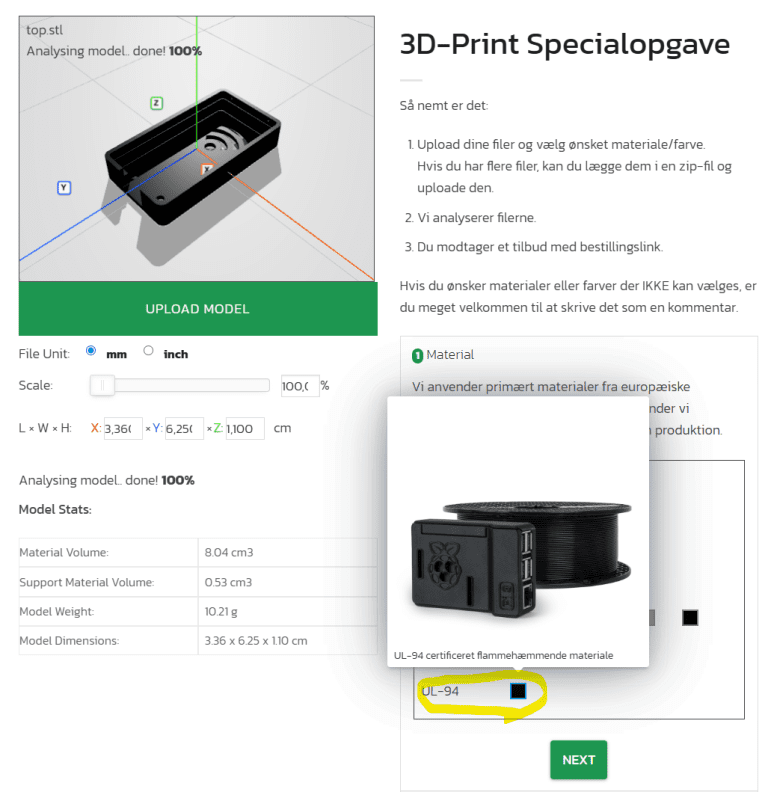Click the UPLOAD MODEL button
The image size is (768, 792).
198,309
